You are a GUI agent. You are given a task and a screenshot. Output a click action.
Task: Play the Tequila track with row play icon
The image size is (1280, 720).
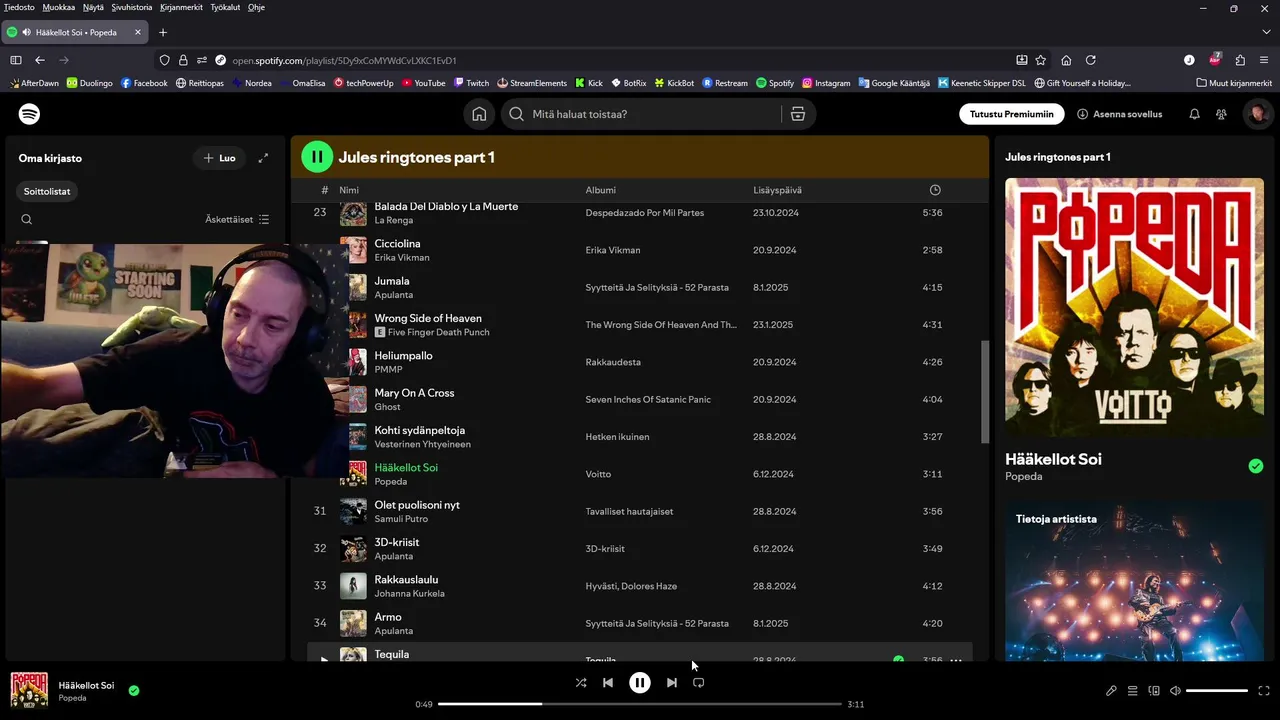coord(323,660)
